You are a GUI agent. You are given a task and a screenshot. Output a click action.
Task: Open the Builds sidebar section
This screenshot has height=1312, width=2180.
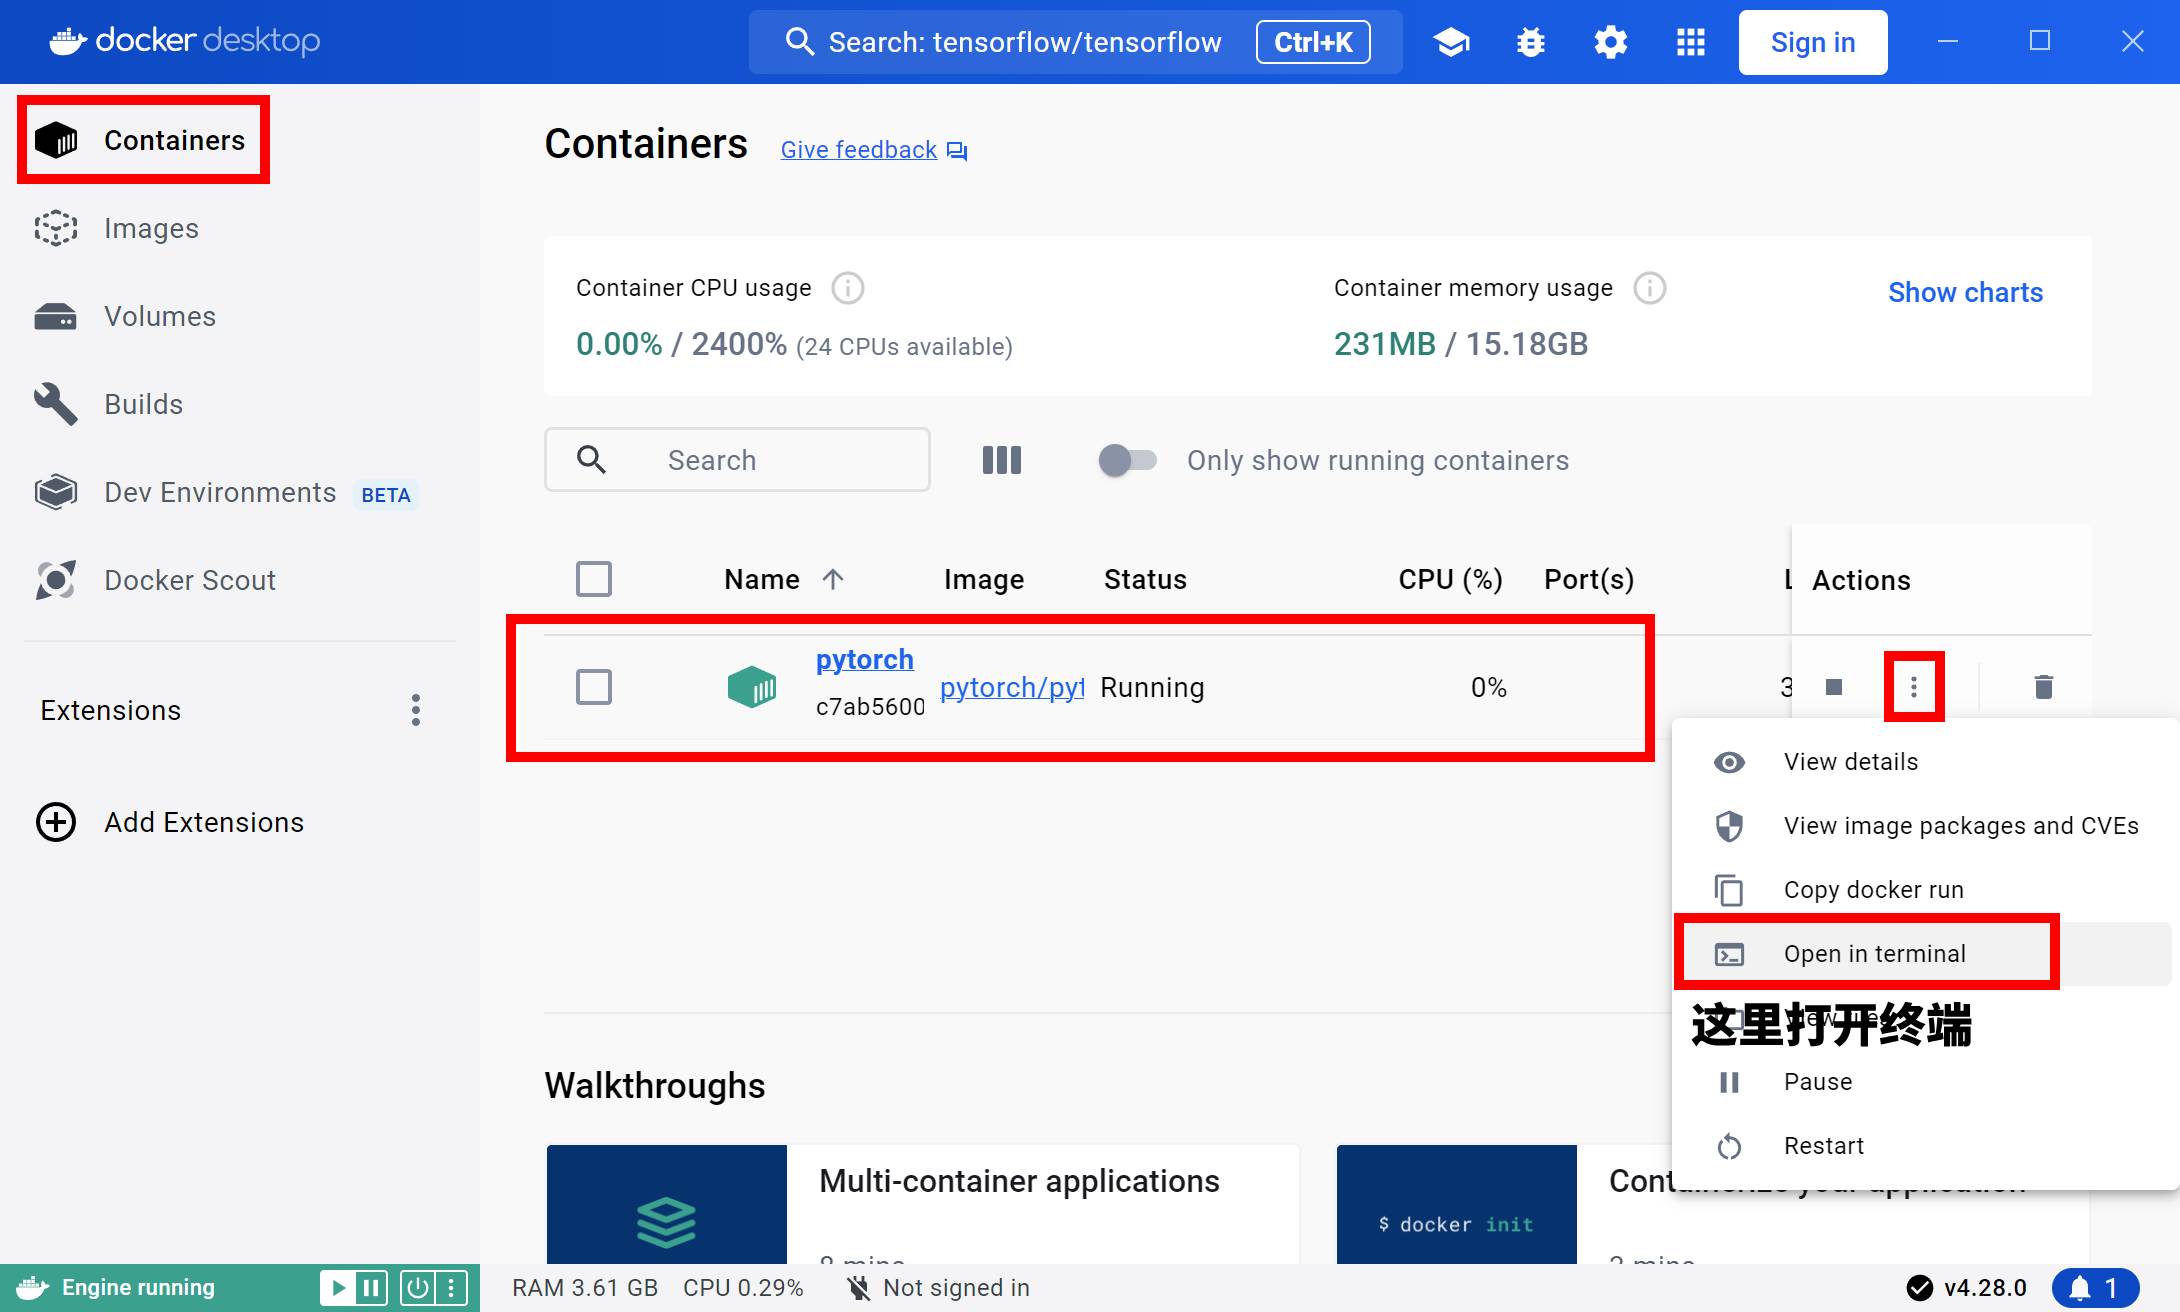point(109,404)
